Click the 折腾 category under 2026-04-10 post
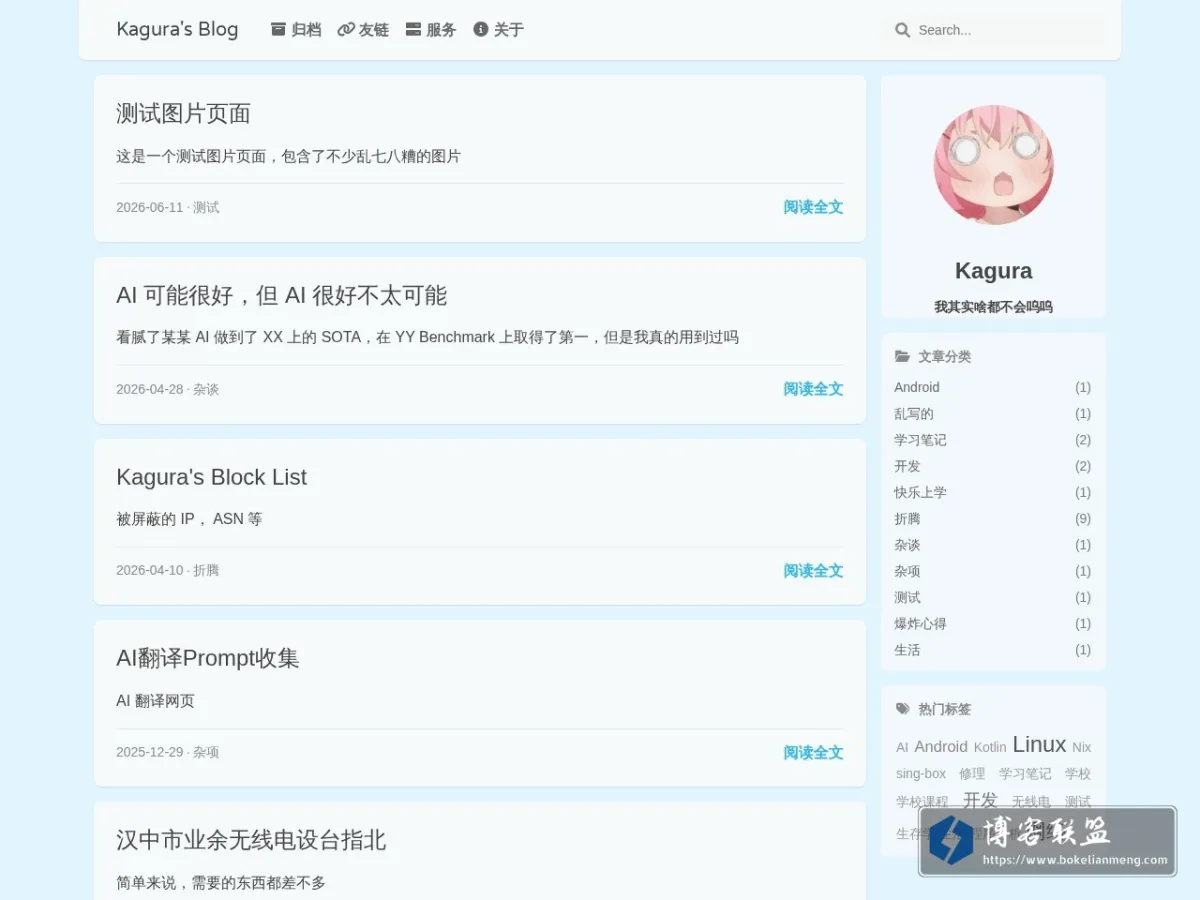Screen dimensions: 1200x900 (206, 570)
